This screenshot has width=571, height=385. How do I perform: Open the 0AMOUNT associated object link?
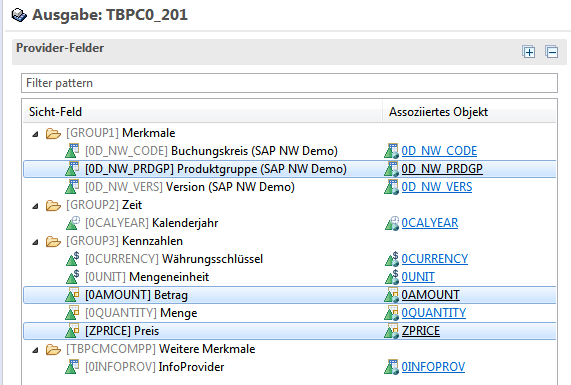tap(430, 295)
